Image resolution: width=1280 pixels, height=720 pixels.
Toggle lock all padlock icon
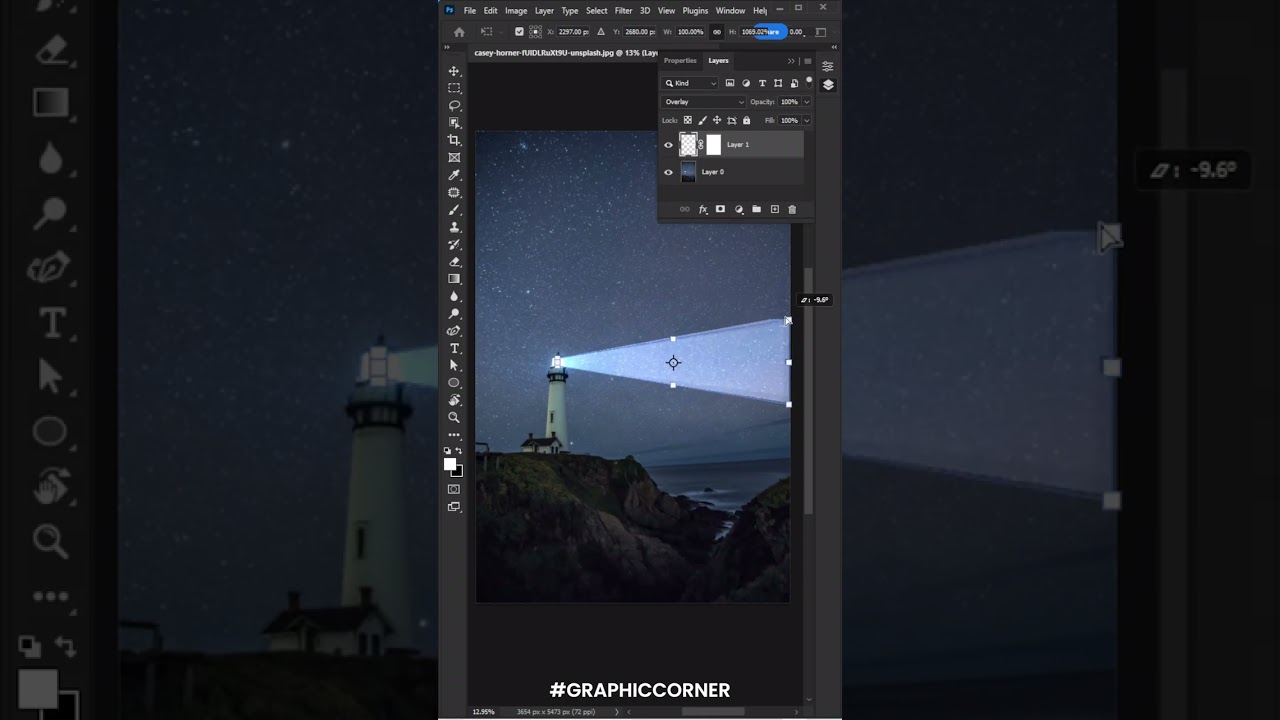(746, 120)
